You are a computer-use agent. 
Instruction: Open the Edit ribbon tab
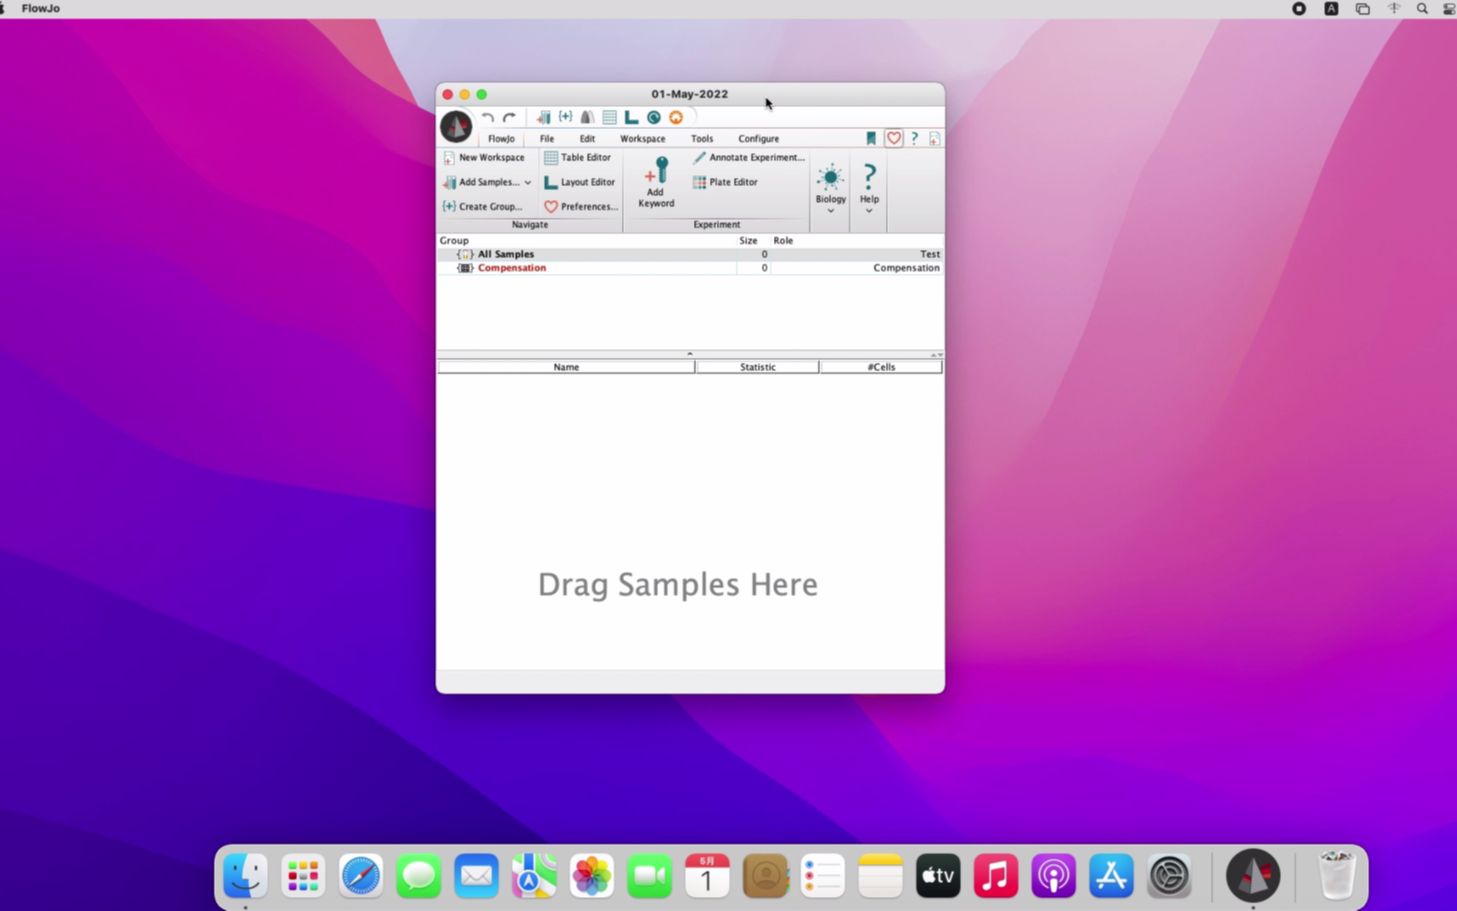pos(587,139)
